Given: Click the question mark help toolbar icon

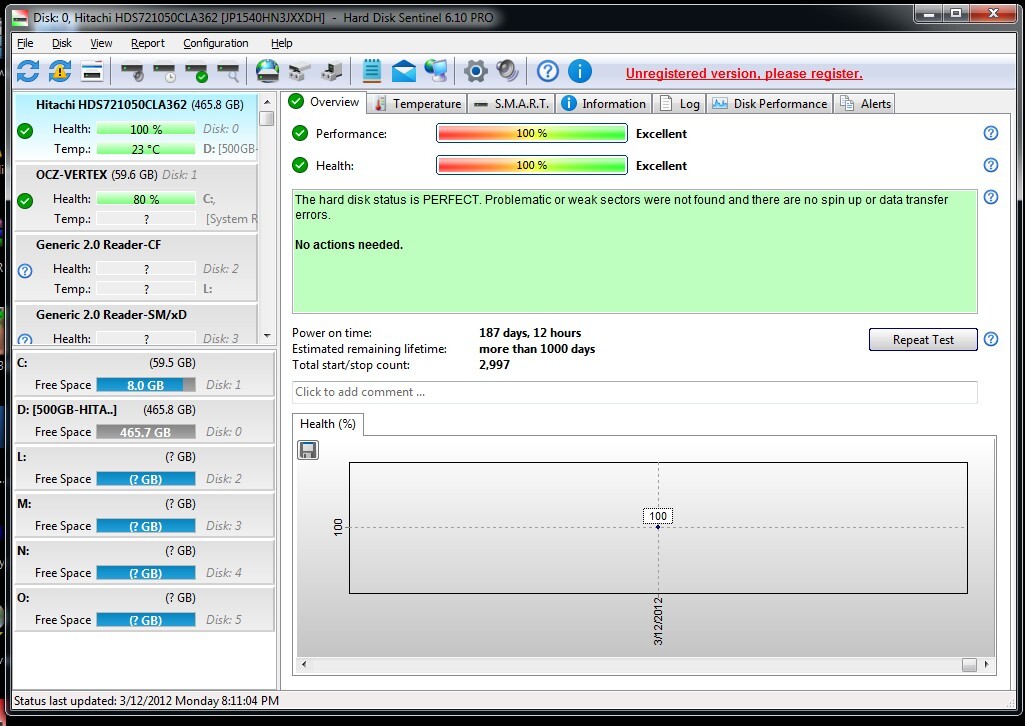Looking at the screenshot, I should click(548, 71).
